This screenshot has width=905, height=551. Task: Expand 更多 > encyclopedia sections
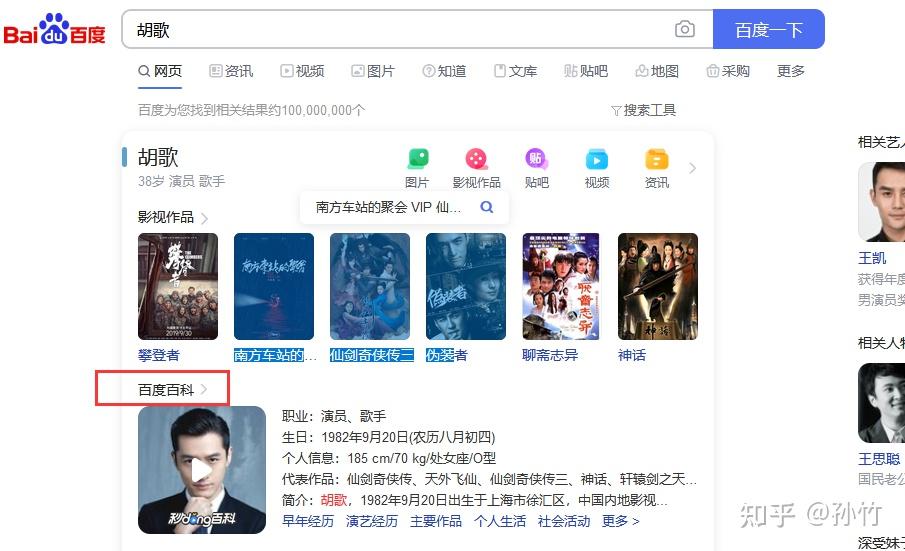620,521
